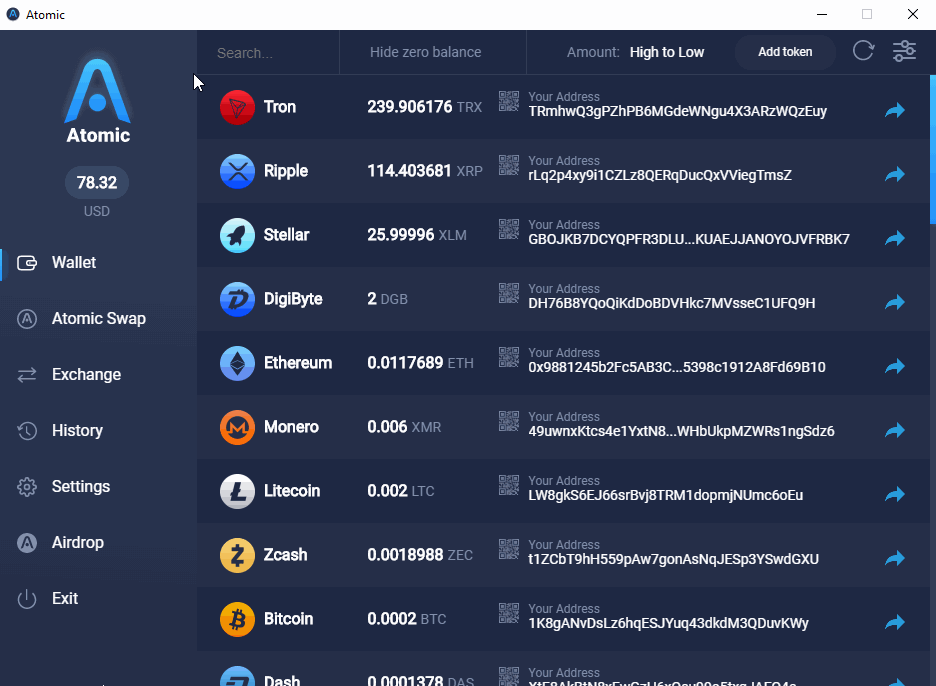
Task: Click the Monero coin name
Action: coord(291,427)
